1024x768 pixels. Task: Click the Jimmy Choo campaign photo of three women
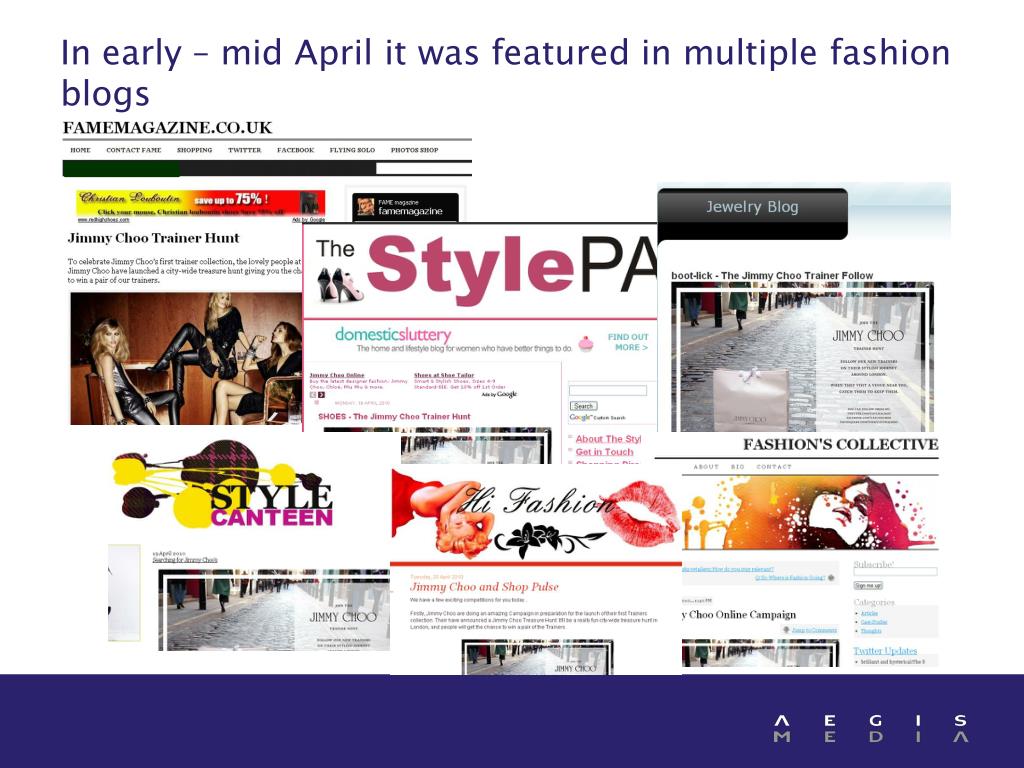[x=186, y=359]
